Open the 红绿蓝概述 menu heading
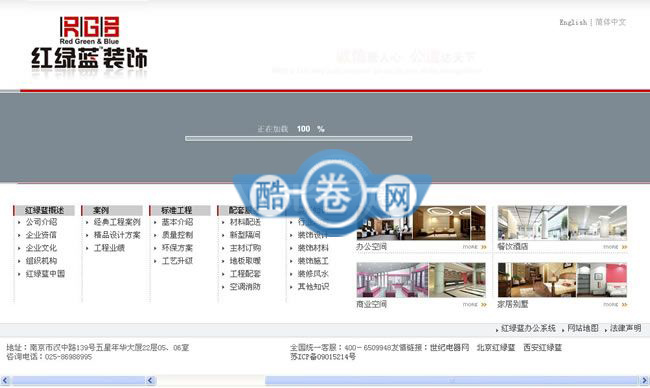 [44, 210]
